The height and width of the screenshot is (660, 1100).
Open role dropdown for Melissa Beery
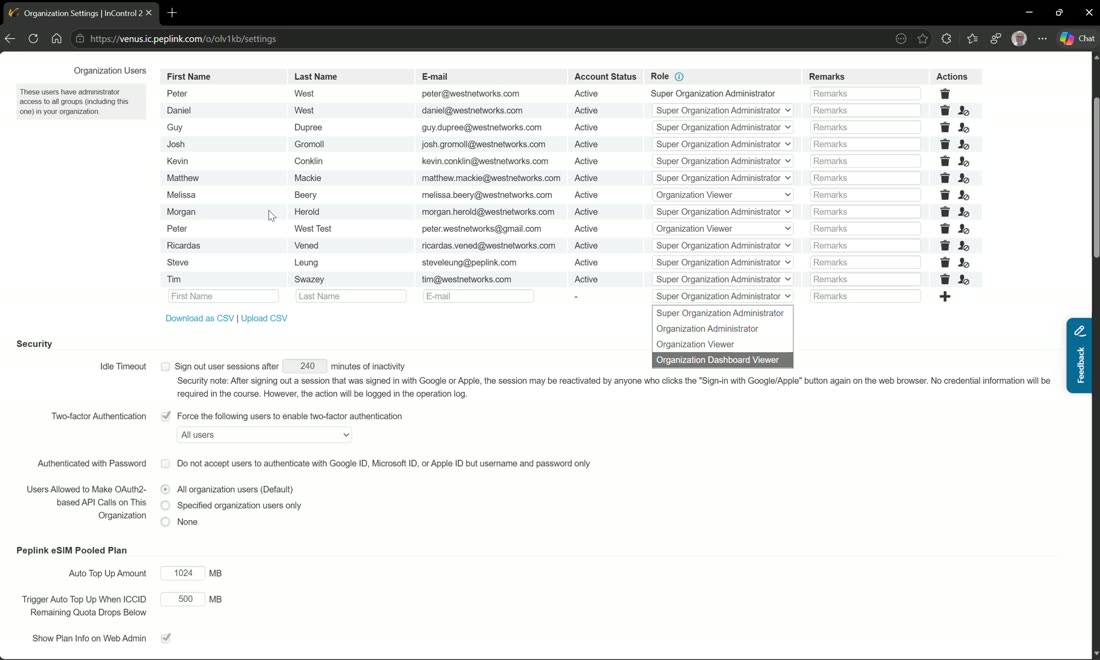(x=723, y=195)
